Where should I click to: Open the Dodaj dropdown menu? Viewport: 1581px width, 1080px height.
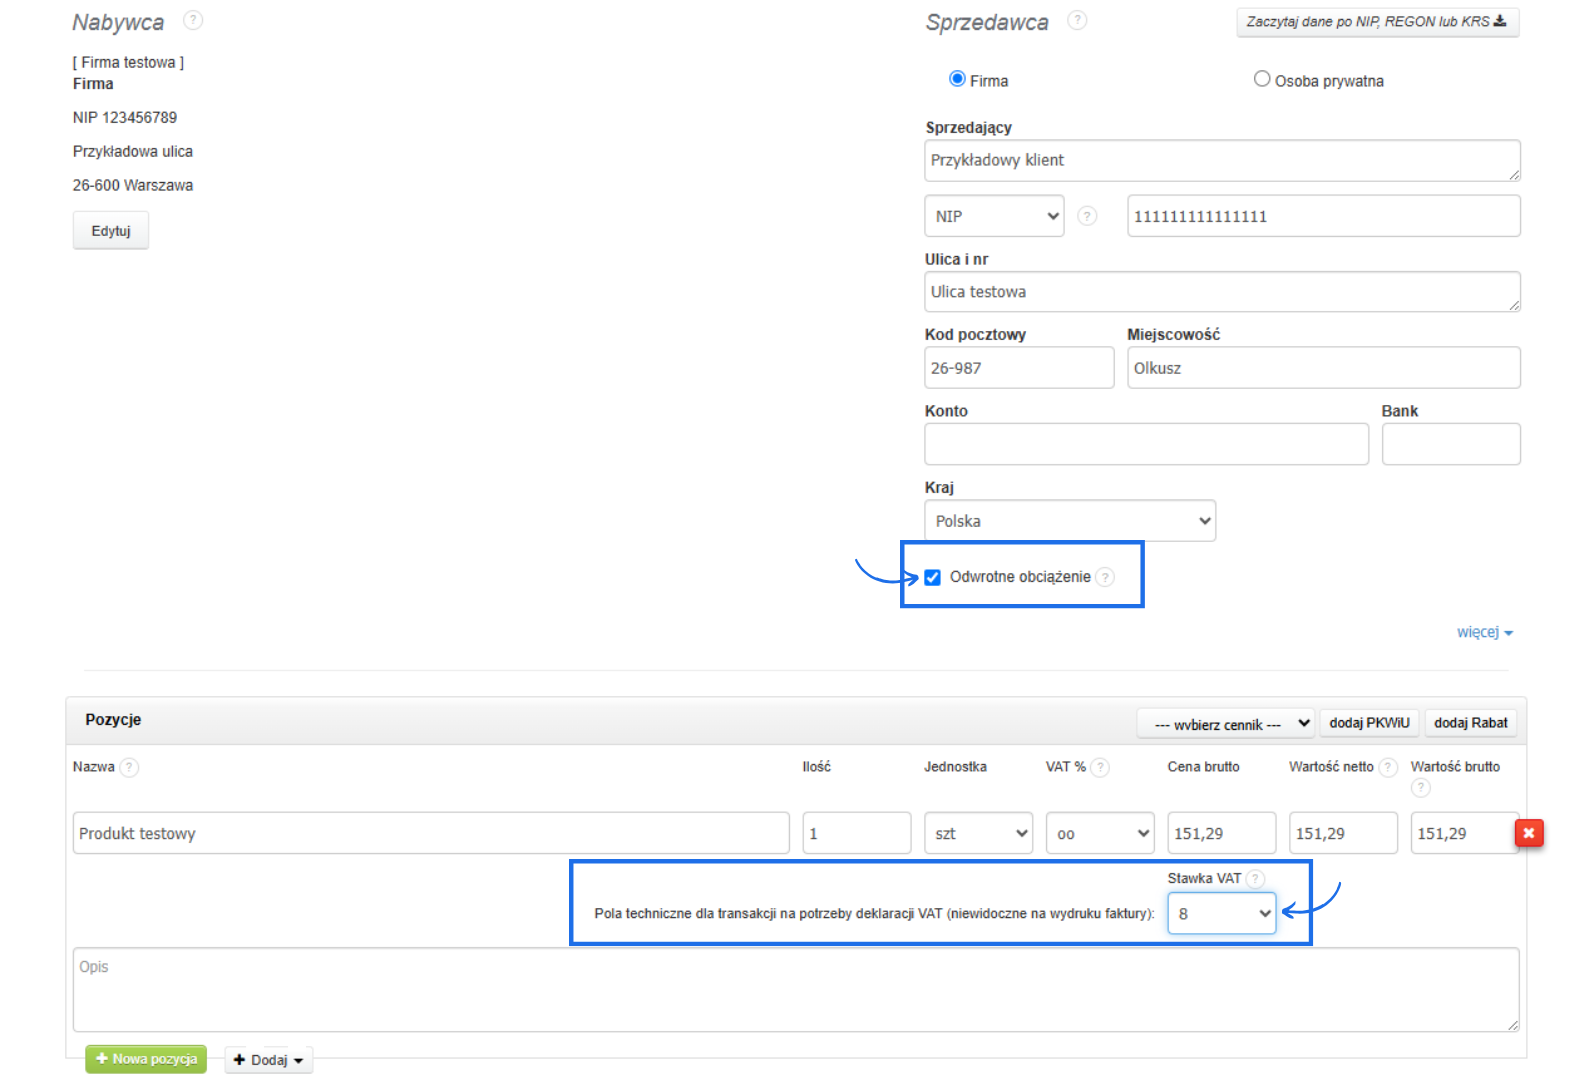tap(268, 1060)
